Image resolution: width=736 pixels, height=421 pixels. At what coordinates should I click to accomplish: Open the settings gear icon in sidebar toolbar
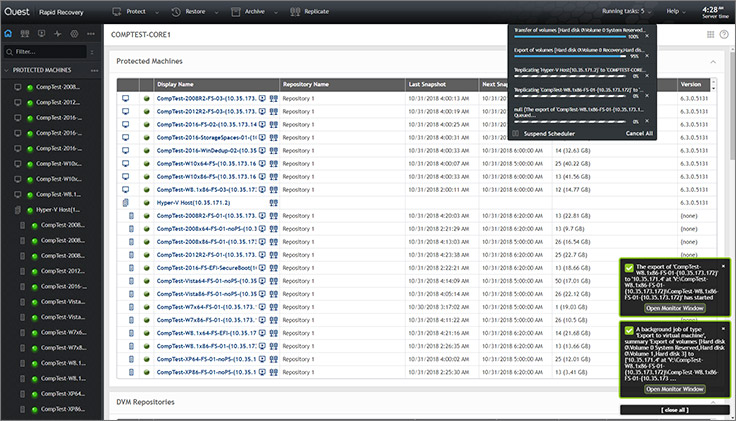tap(74, 34)
